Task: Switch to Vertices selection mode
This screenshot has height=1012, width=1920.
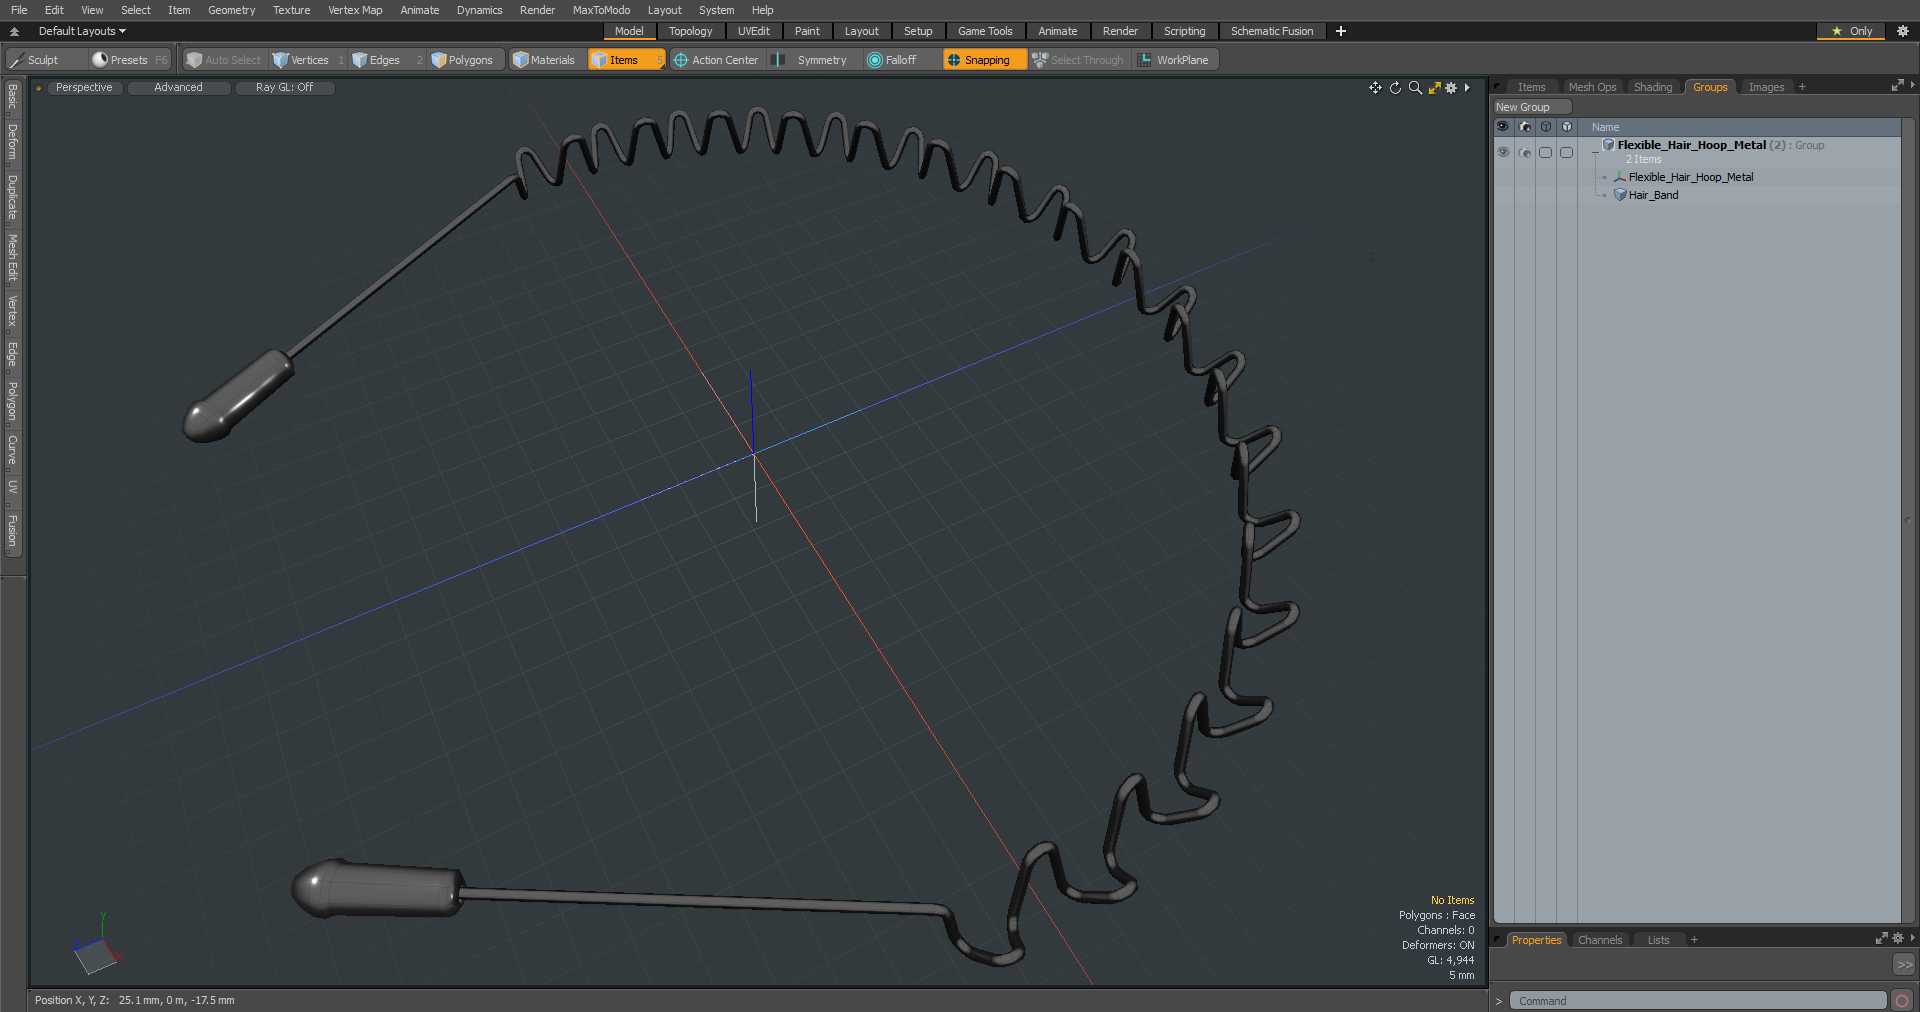Action: 308,60
